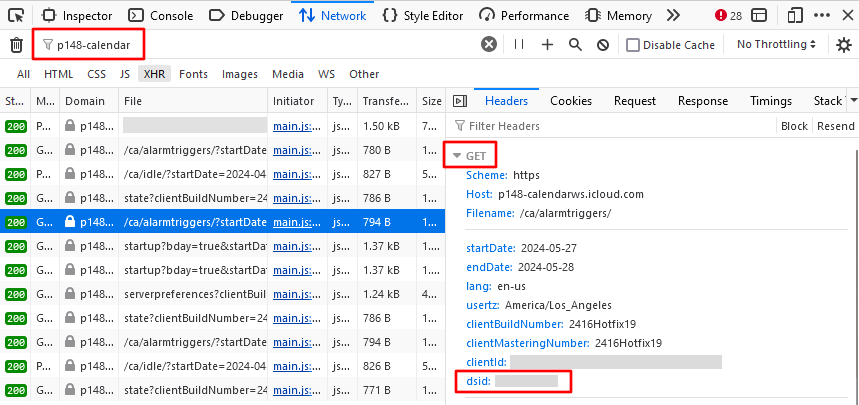Select the 827 B /ca/idle request
The height and width of the screenshot is (405, 859).
pos(222,174)
